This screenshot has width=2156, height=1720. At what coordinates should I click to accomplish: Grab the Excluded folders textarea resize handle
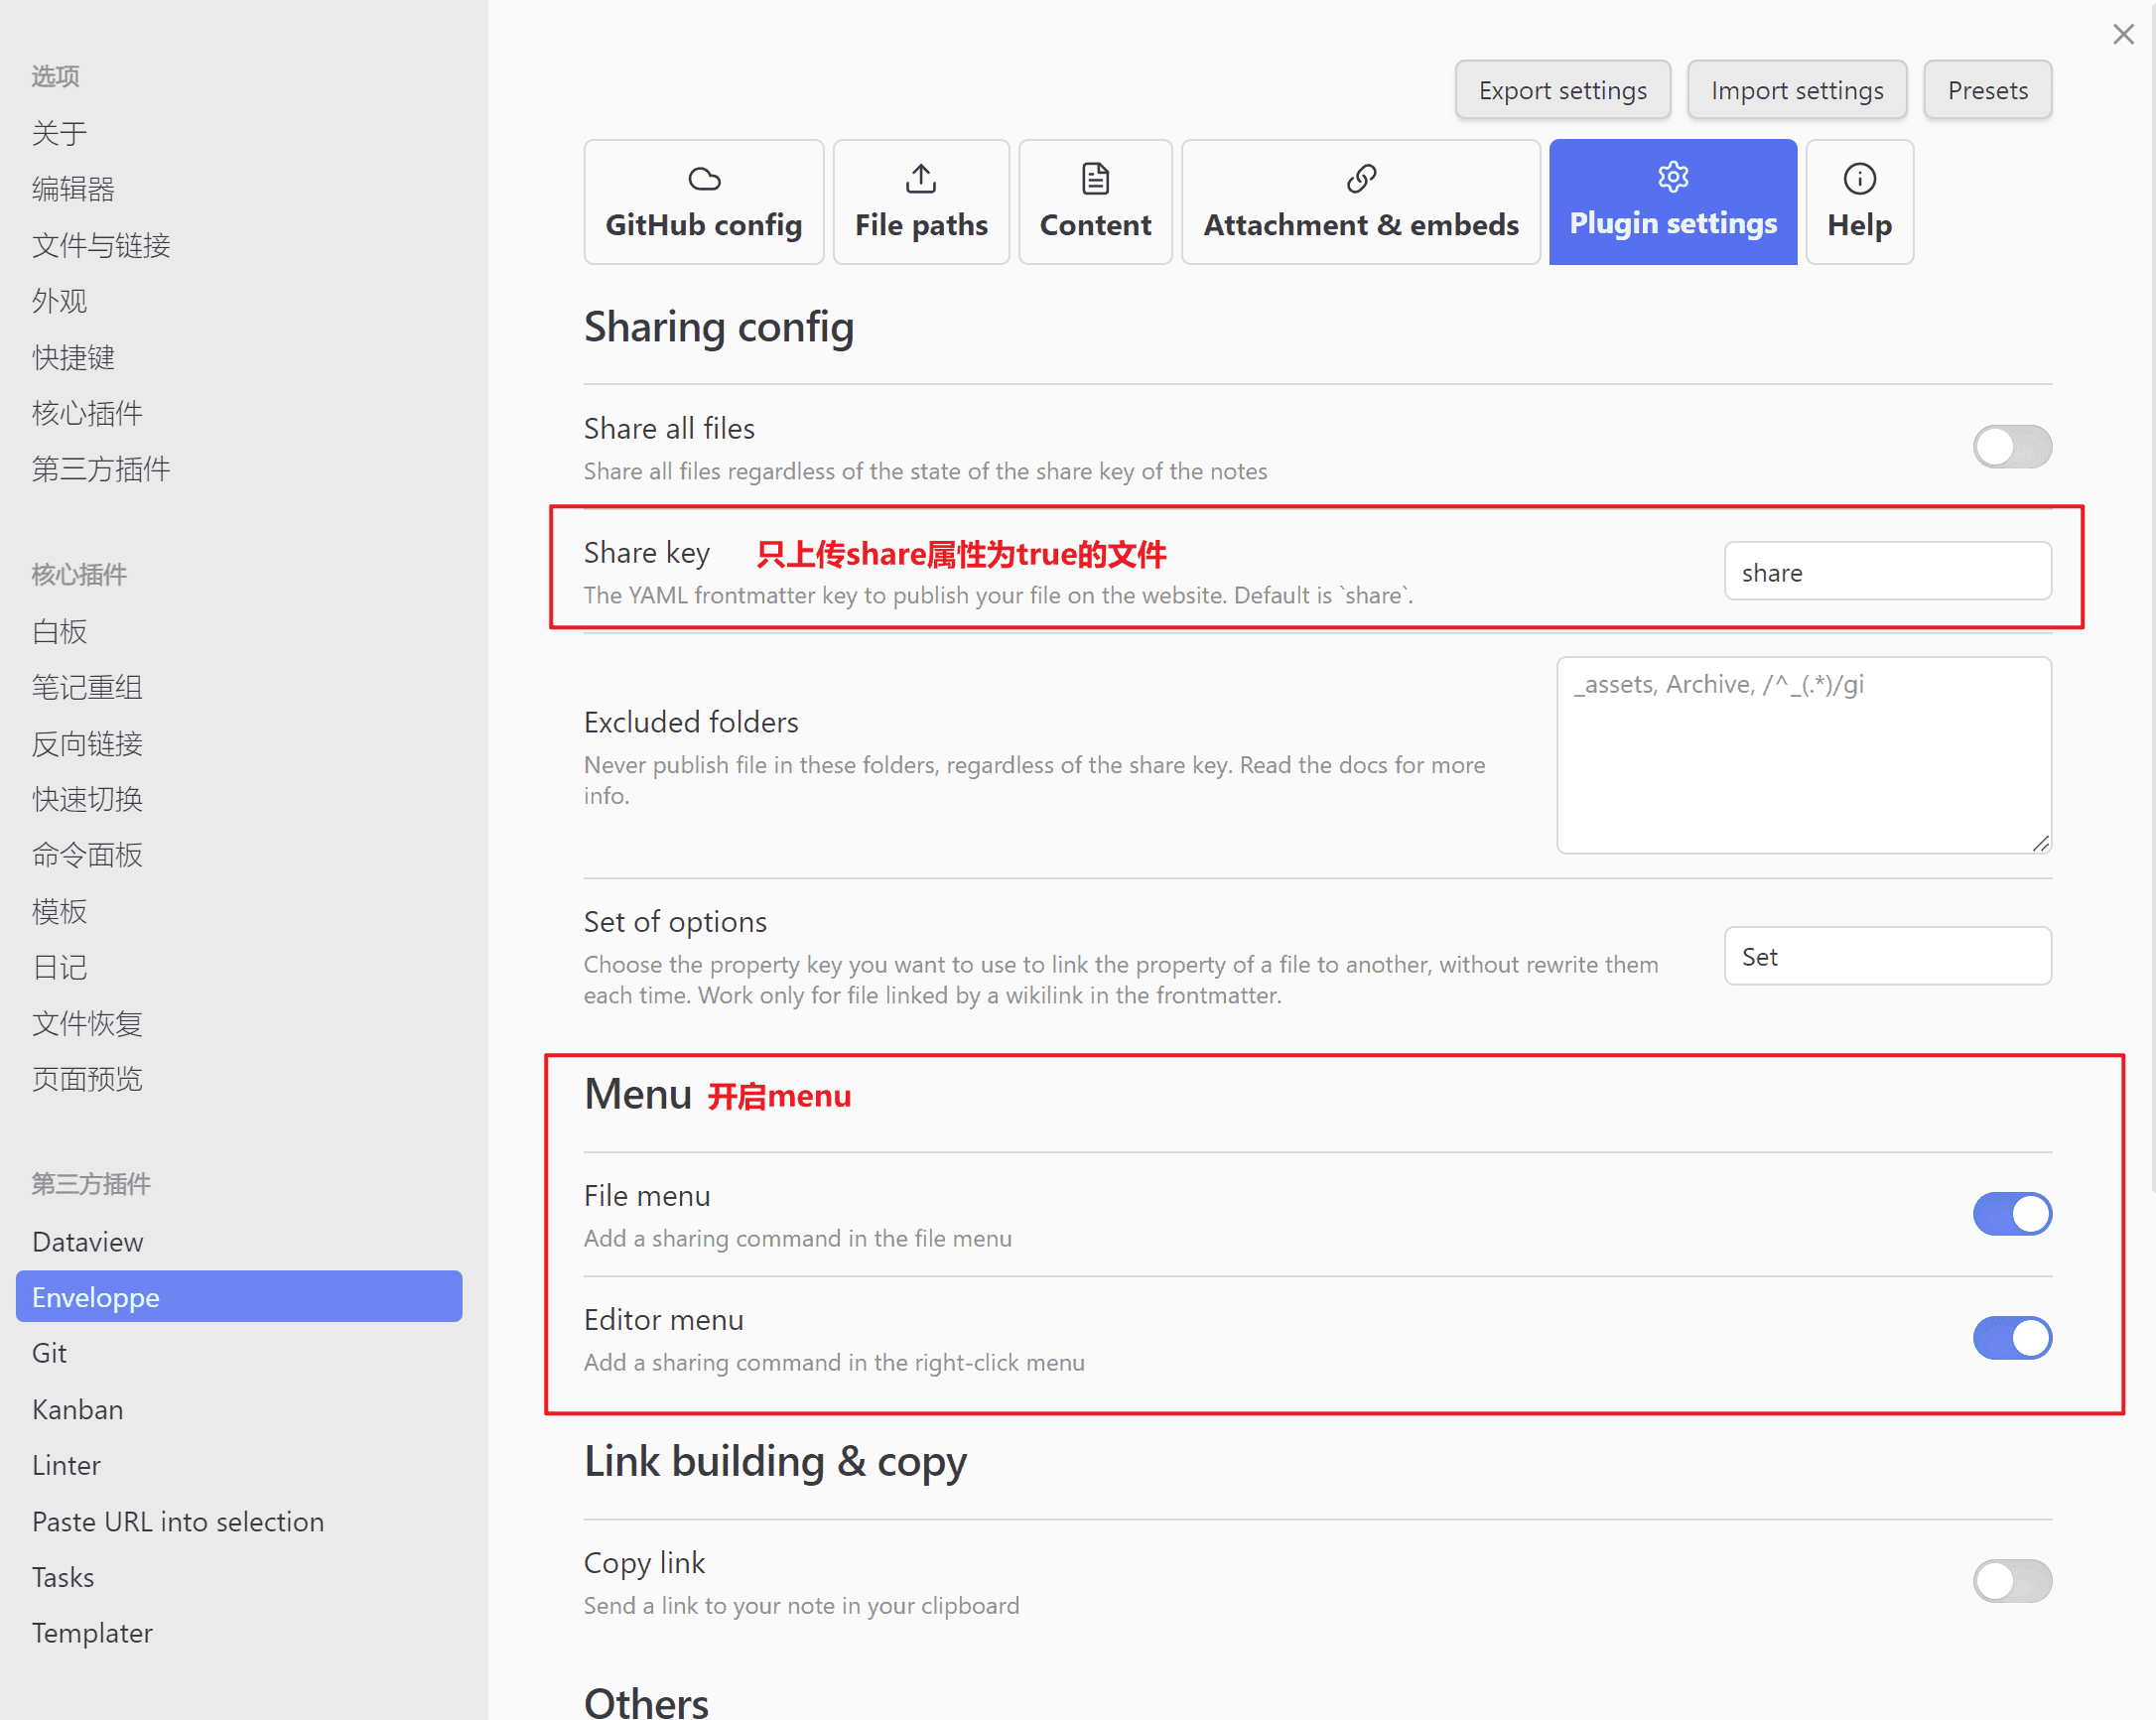[2040, 843]
